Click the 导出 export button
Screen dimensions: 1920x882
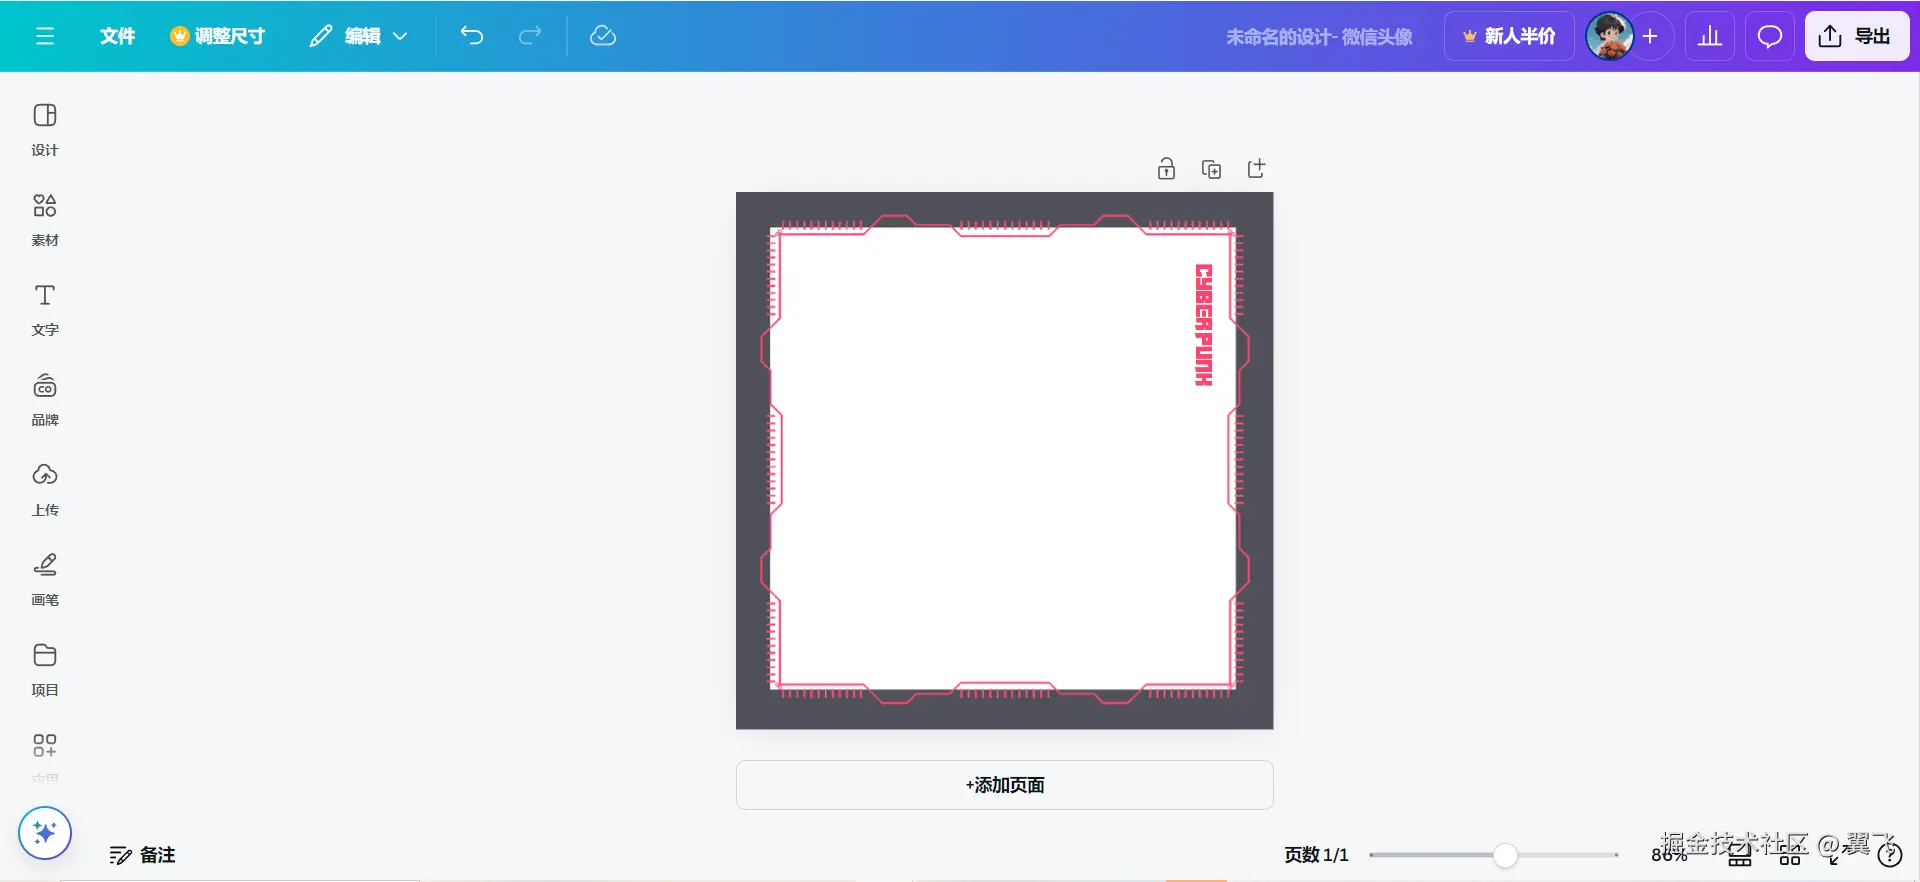1857,36
